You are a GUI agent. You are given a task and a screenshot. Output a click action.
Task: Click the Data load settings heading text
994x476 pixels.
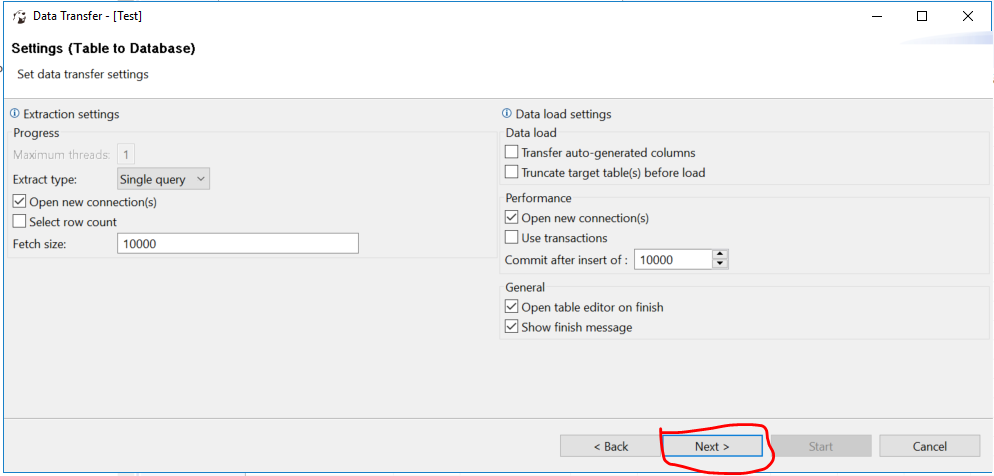click(564, 114)
